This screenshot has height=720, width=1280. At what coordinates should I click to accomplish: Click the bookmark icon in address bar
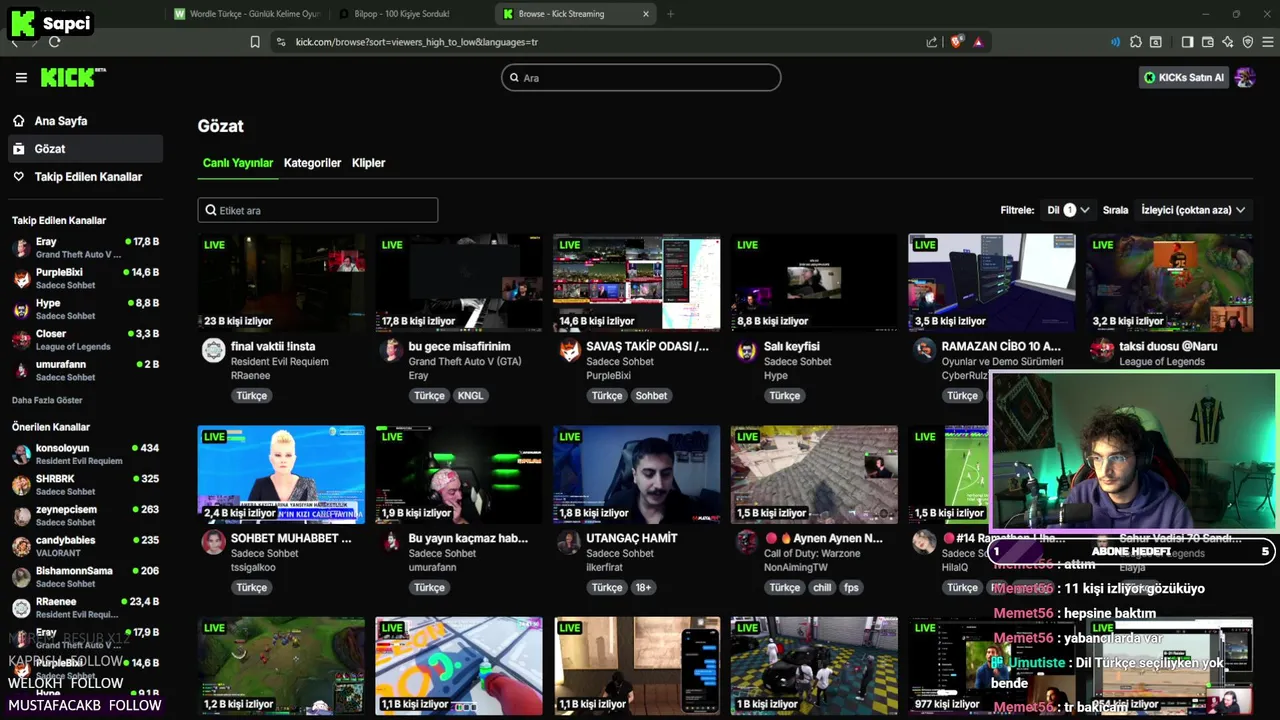255,42
